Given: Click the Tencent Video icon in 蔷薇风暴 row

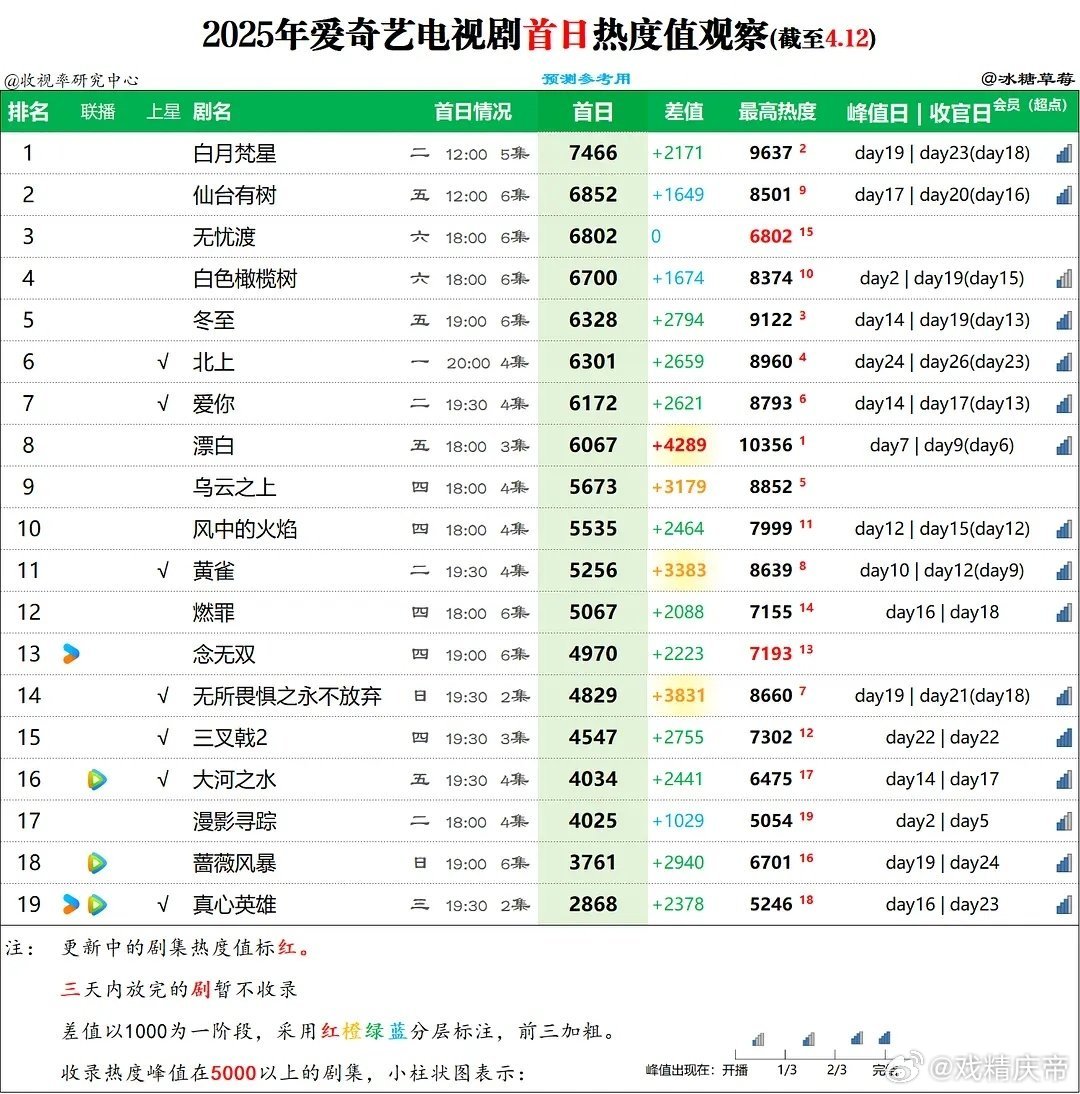Looking at the screenshot, I should [x=97, y=863].
